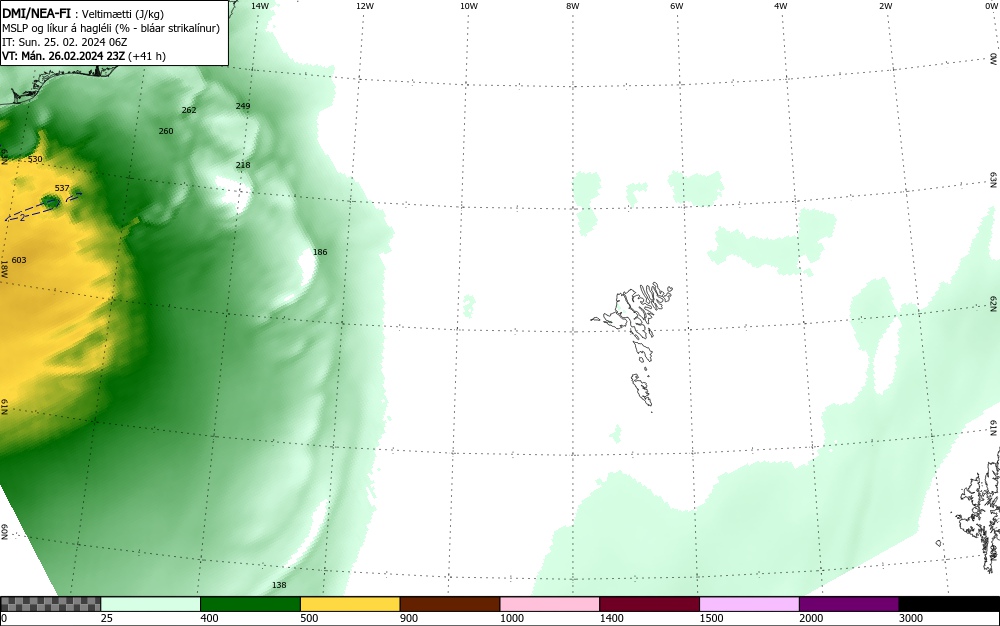Click the legend value 1500

click(711, 618)
